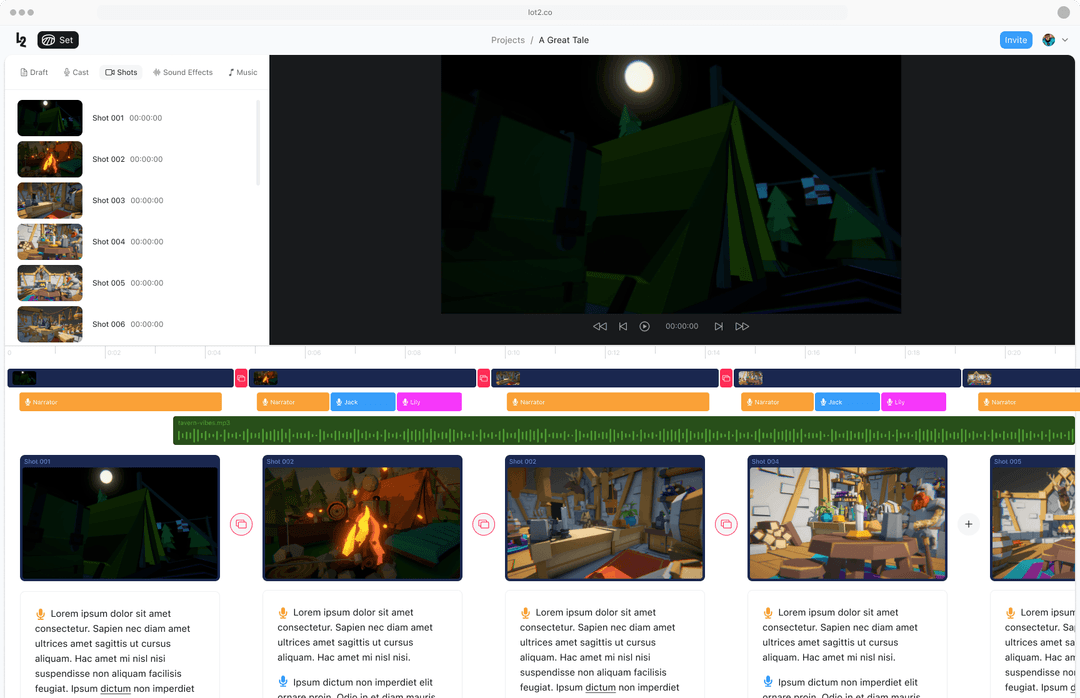Click the browser address bar lot2.co
The image size is (1080, 698).
click(x=472, y=12)
